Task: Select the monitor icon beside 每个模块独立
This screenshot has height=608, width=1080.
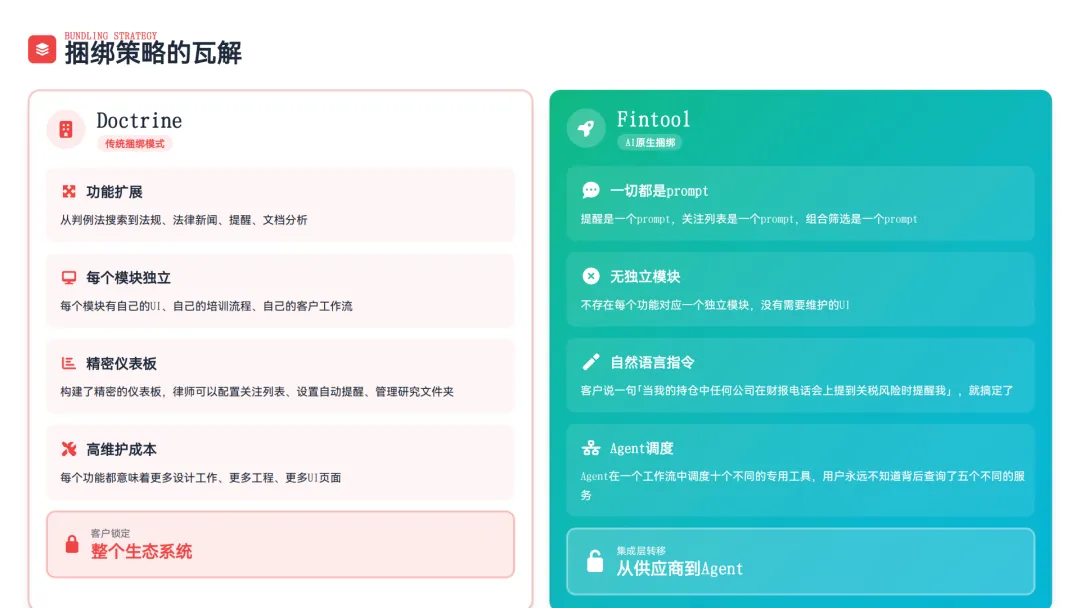Action: (69, 277)
